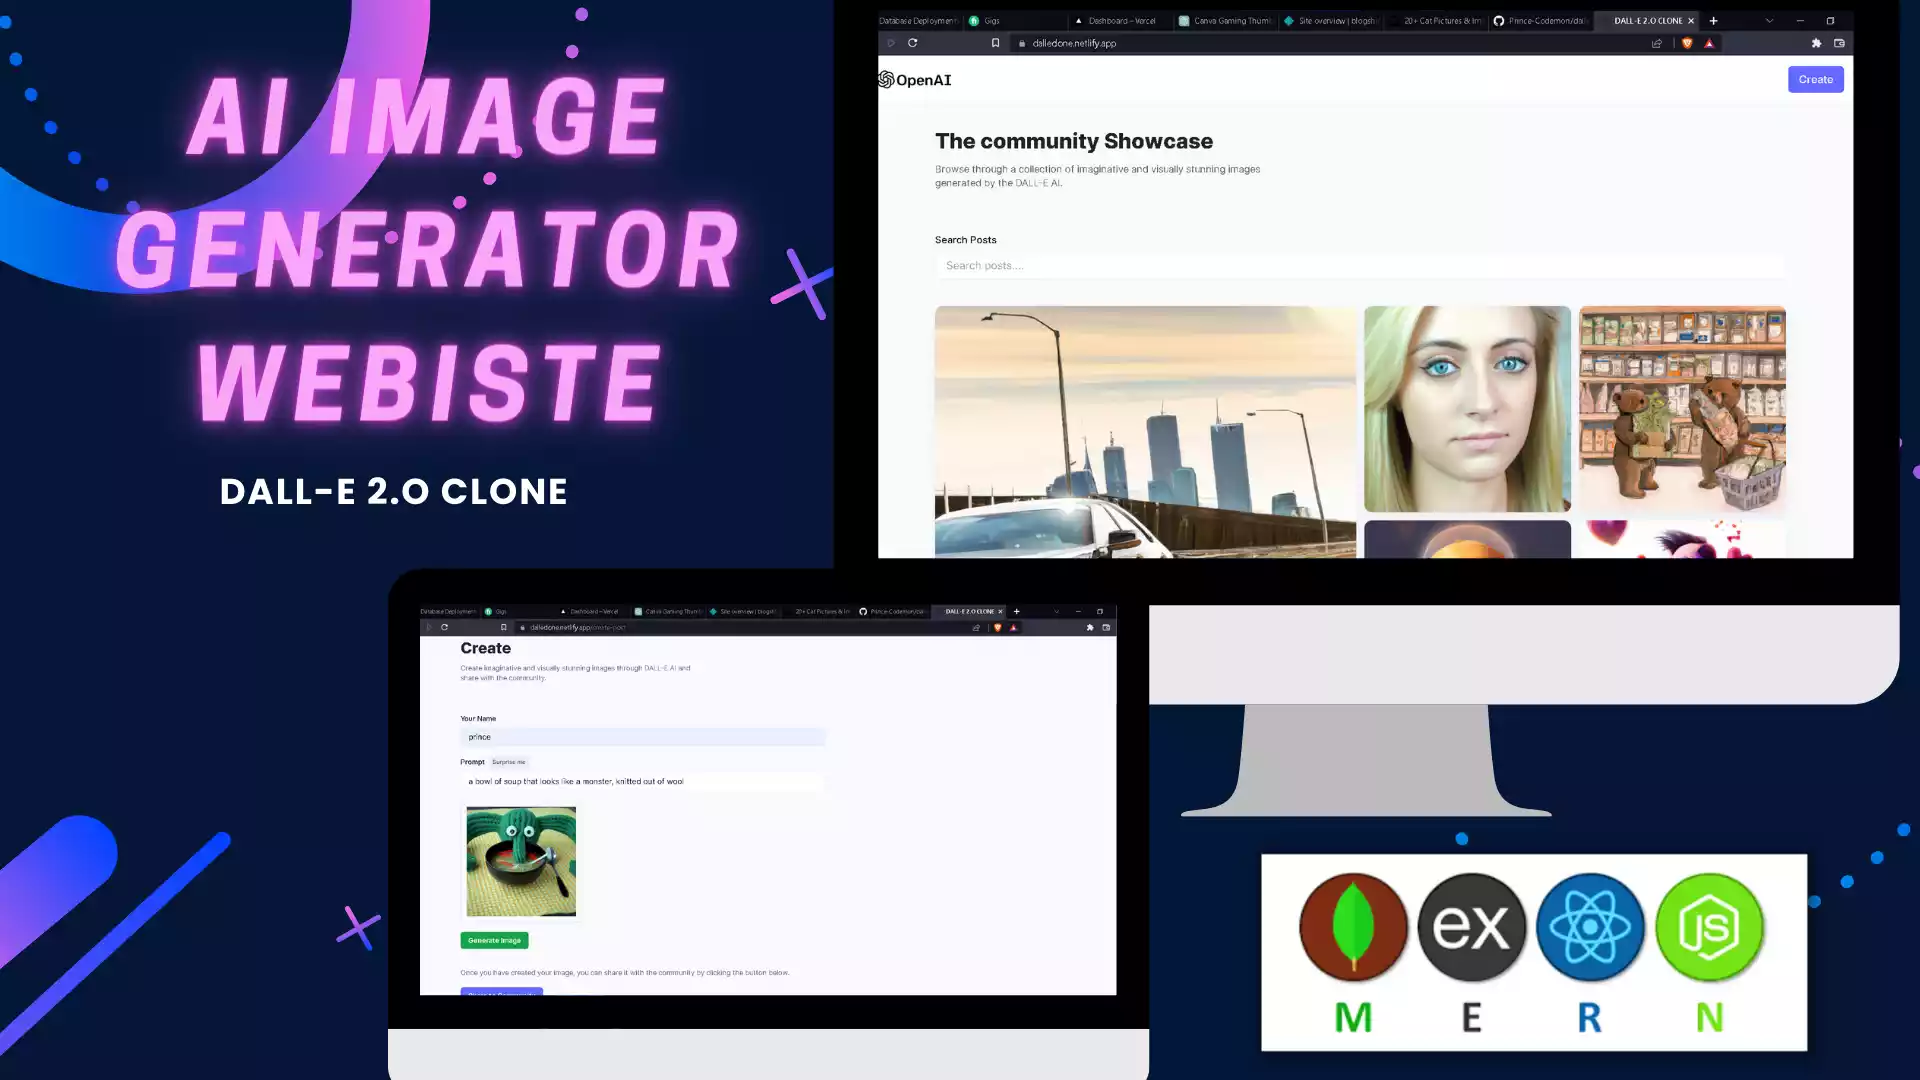Click the React atom logo

(x=1590, y=926)
